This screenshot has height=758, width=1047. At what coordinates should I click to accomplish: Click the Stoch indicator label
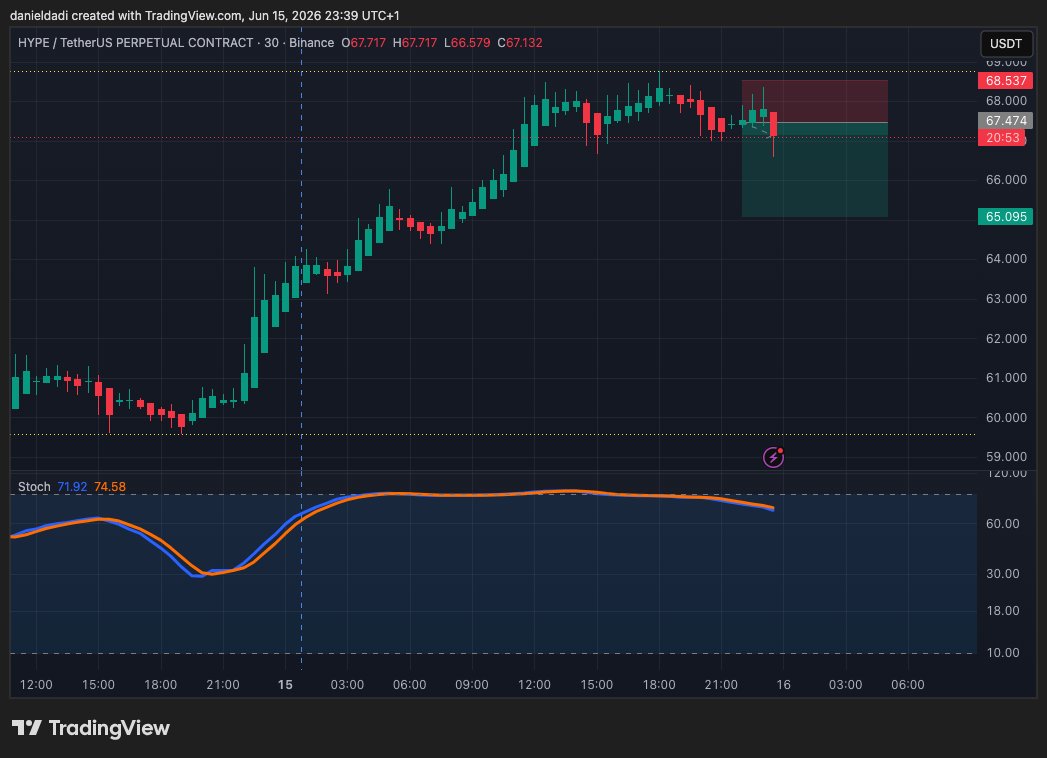tap(34, 487)
